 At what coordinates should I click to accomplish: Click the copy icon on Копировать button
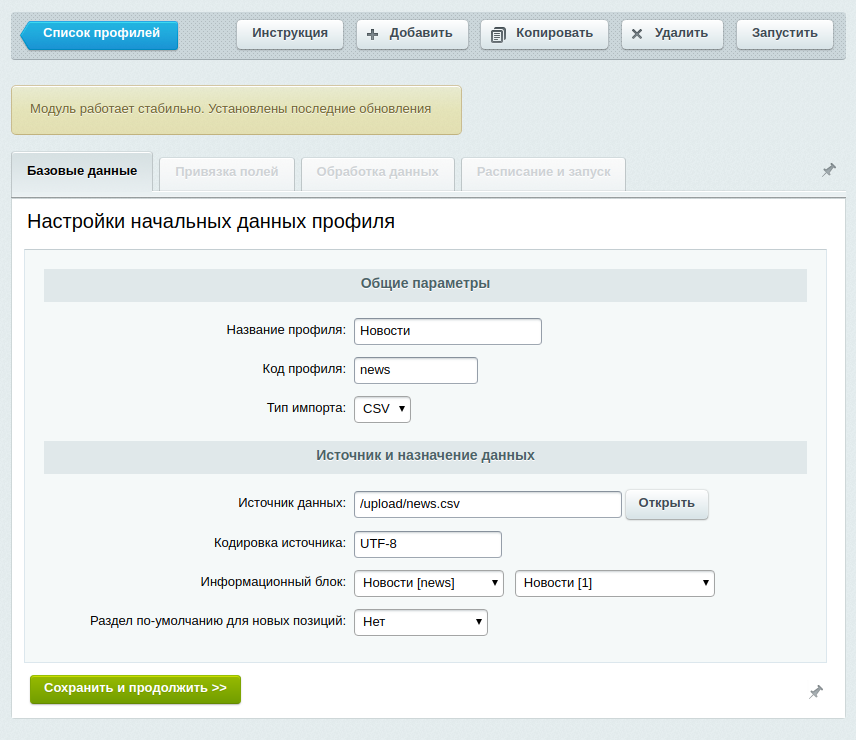(498, 34)
